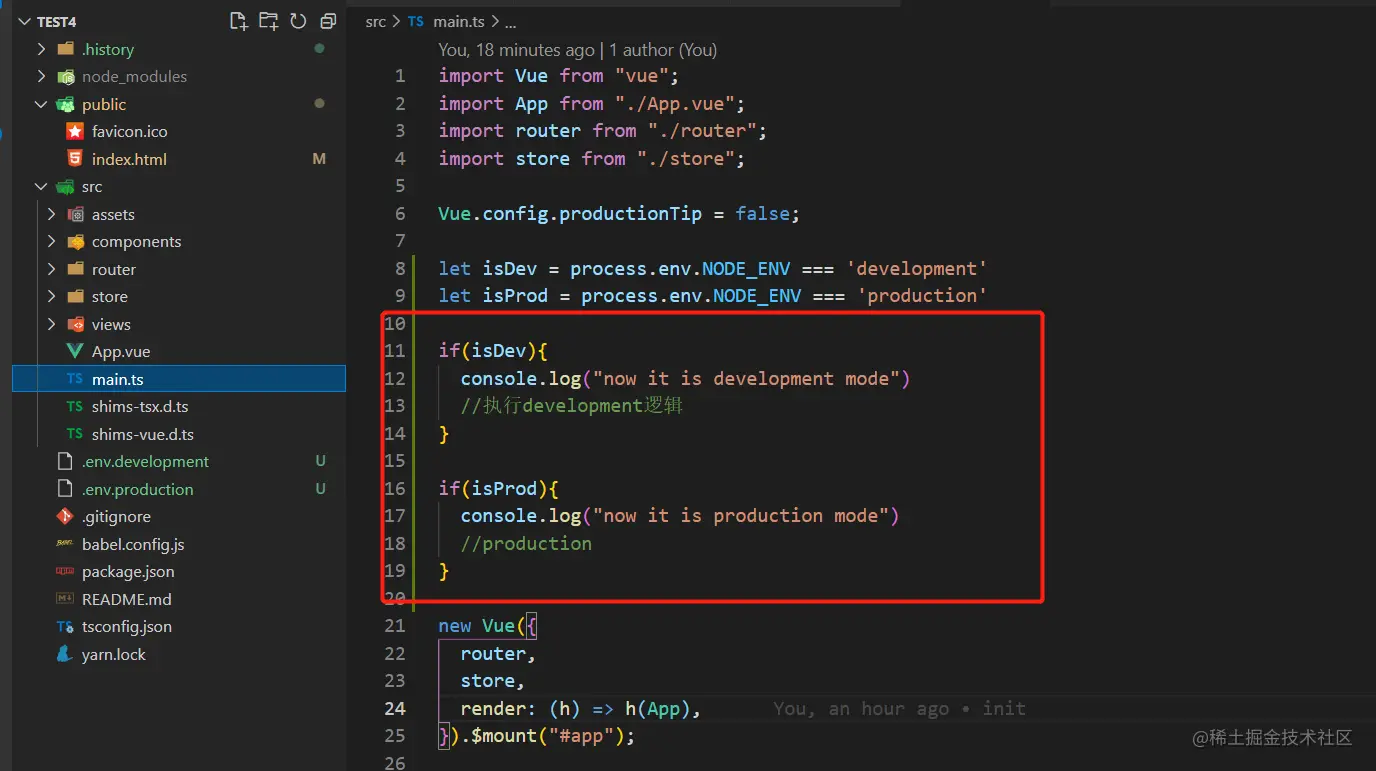Open README.md via its markdown icon
The height and width of the screenshot is (771, 1376).
[x=65, y=599]
